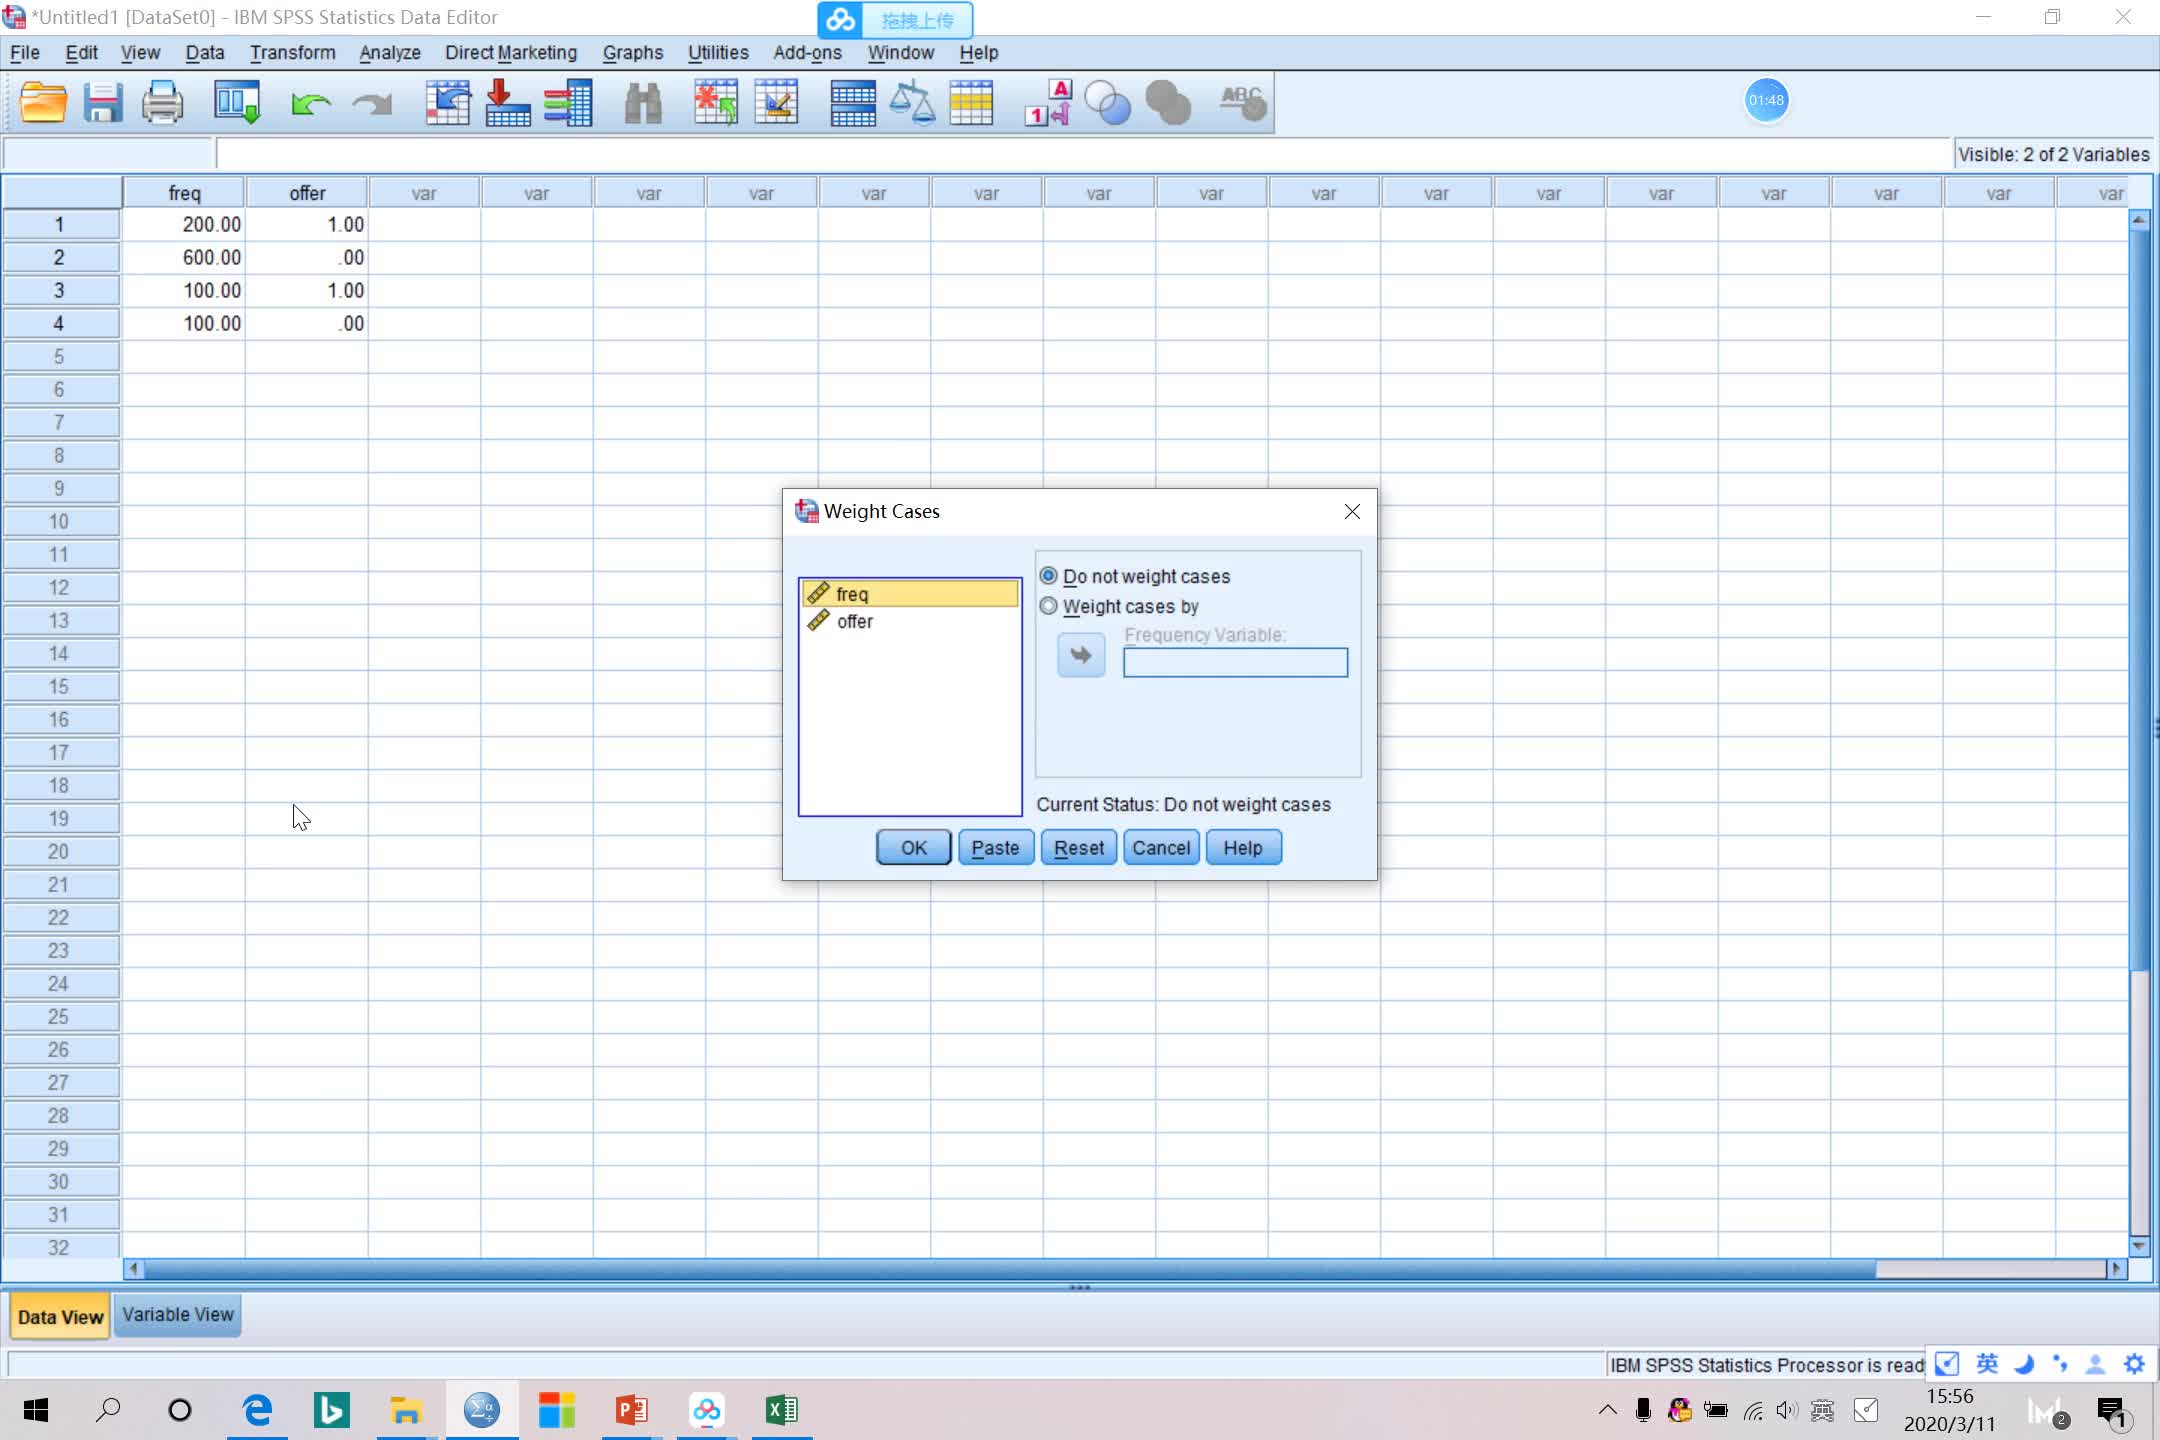Viewport: 2160px width, 1440px height.
Task: Select Do not weight cases radio button
Action: point(1048,576)
